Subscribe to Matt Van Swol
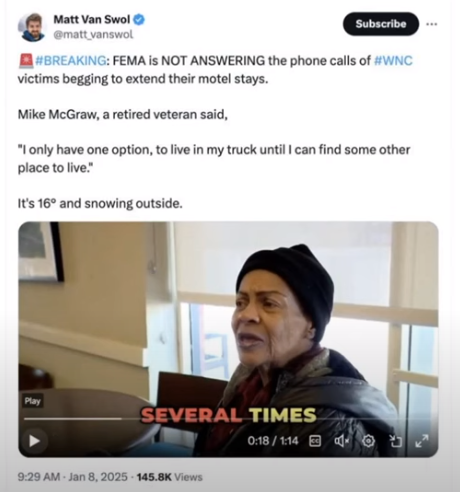This screenshot has width=460, height=492. 381,24
